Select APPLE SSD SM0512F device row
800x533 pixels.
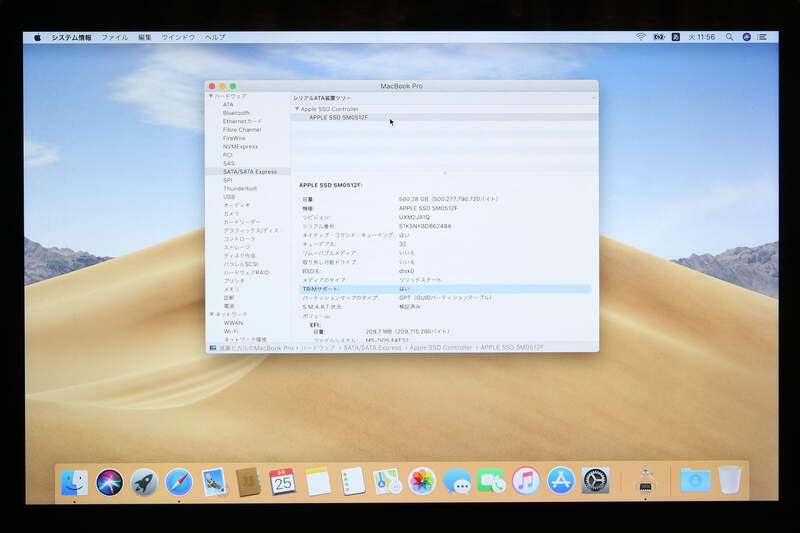point(444,117)
